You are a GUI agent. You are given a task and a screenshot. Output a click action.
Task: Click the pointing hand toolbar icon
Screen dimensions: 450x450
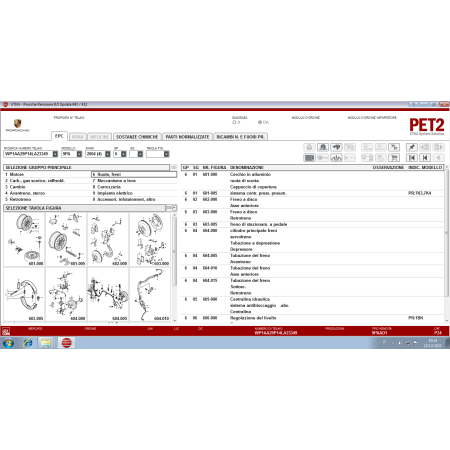pyautogui.click(x=336, y=147)
